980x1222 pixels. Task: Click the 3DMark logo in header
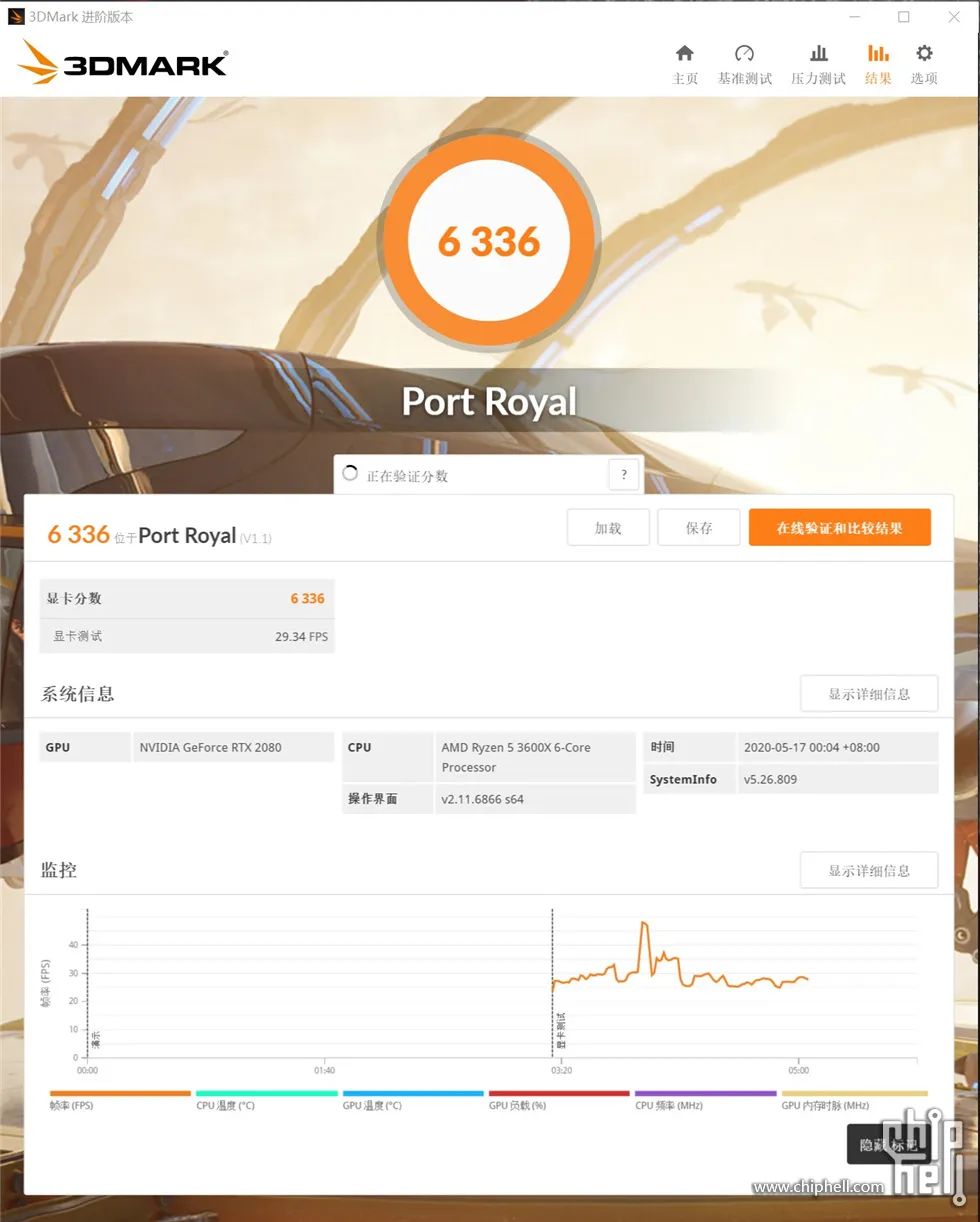pos(122,63)
